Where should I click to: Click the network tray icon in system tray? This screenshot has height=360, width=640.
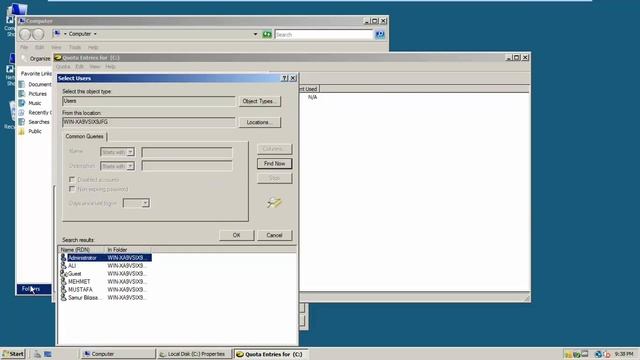tap(598, 354)
